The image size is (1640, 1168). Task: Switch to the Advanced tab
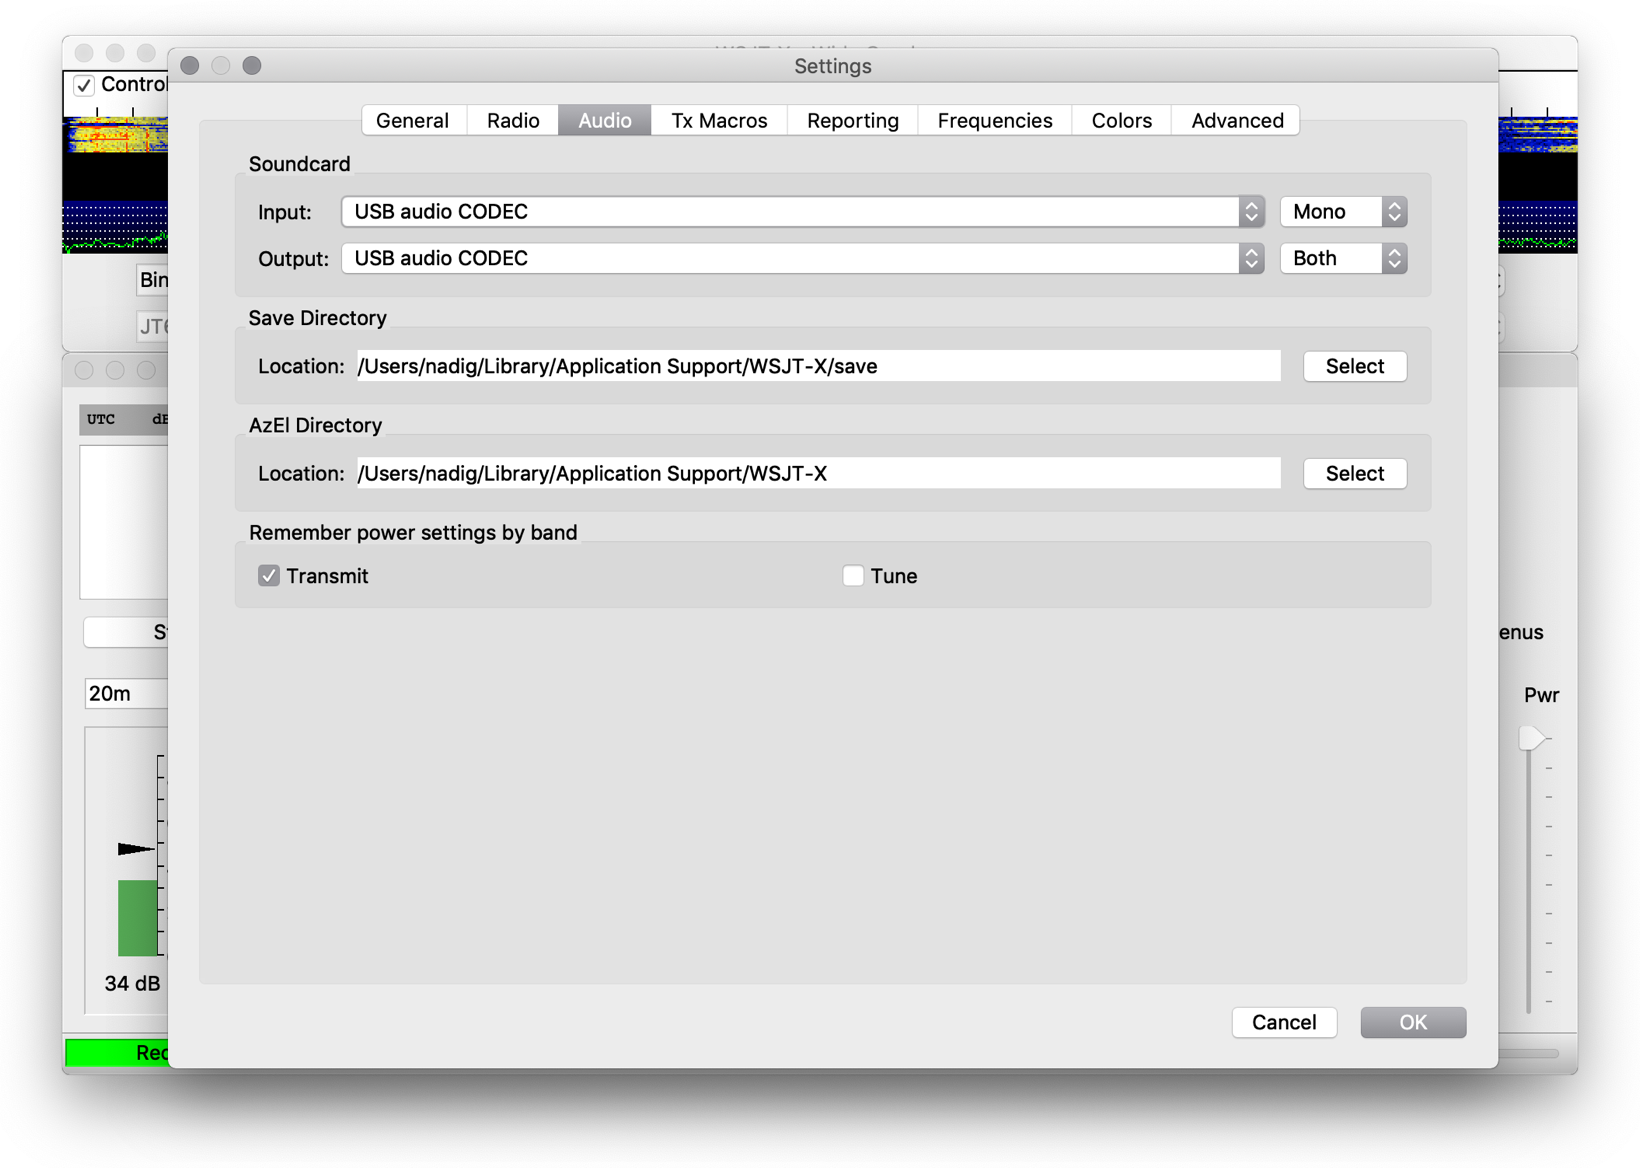[x=1236, y=120]
